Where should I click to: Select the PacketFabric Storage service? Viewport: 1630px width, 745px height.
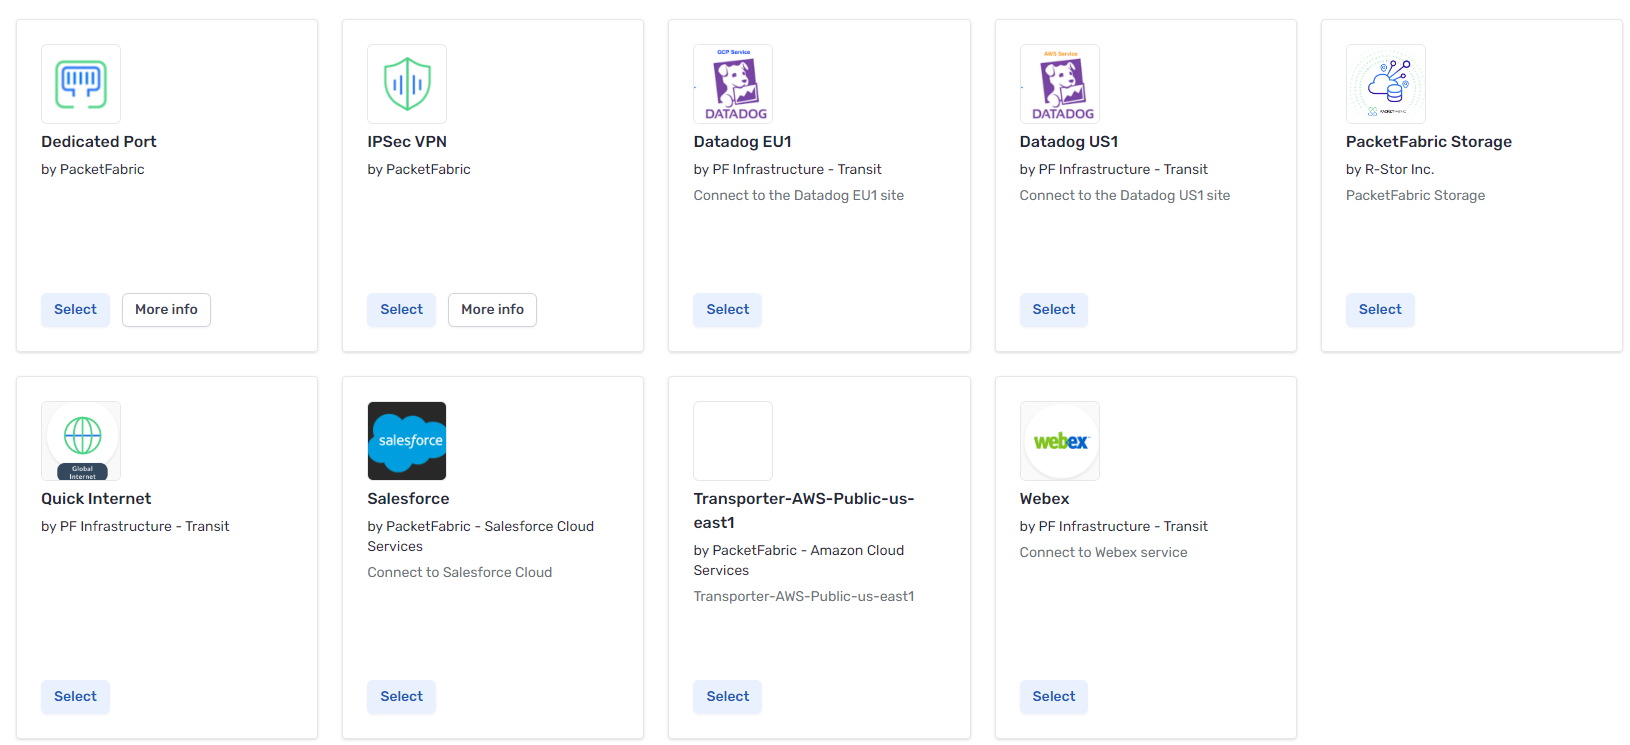1379,310
